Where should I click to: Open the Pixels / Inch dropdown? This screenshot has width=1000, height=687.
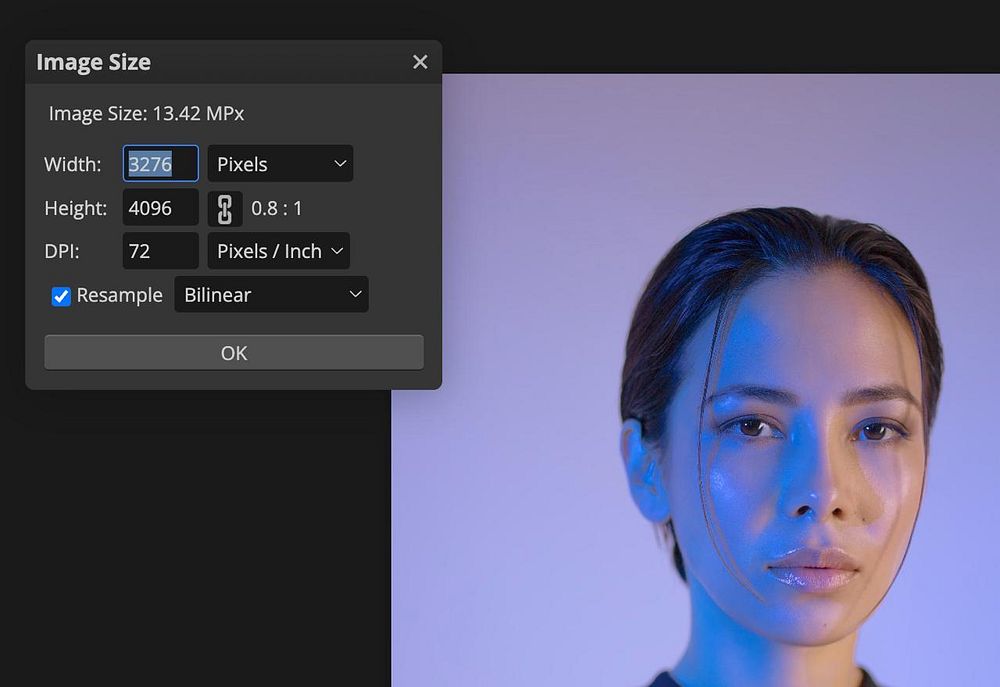pos(279,251)
